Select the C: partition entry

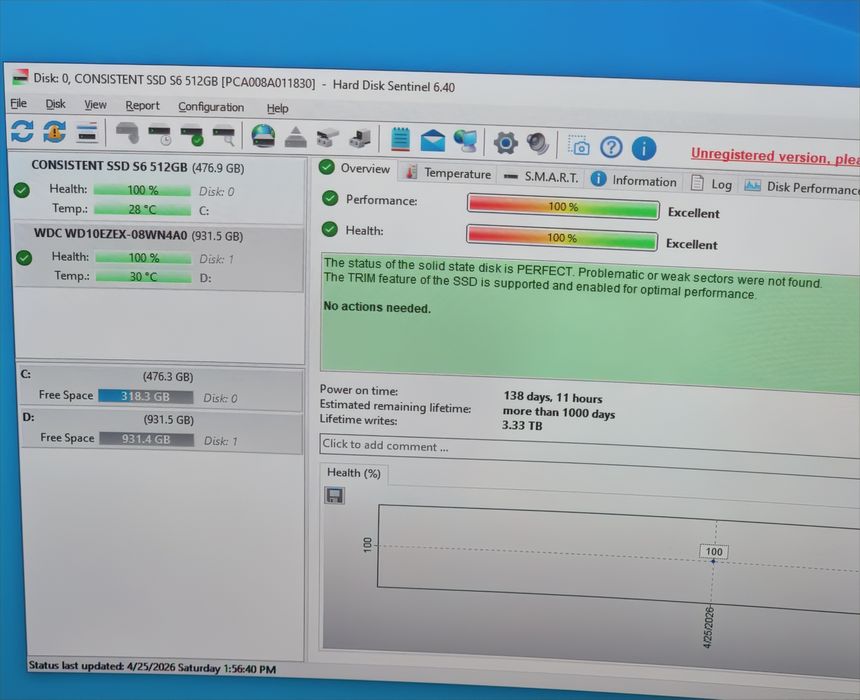(x=160, y=387)
